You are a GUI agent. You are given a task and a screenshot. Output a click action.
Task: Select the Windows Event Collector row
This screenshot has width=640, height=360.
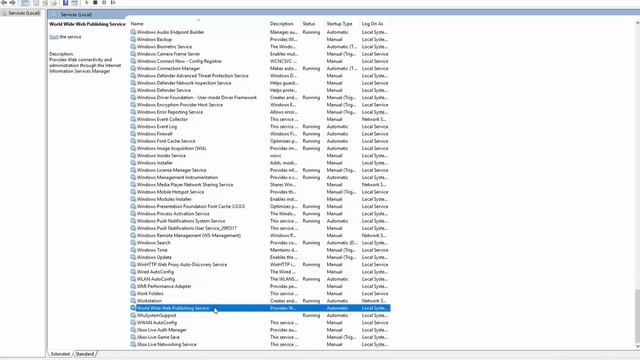[260, 119]
